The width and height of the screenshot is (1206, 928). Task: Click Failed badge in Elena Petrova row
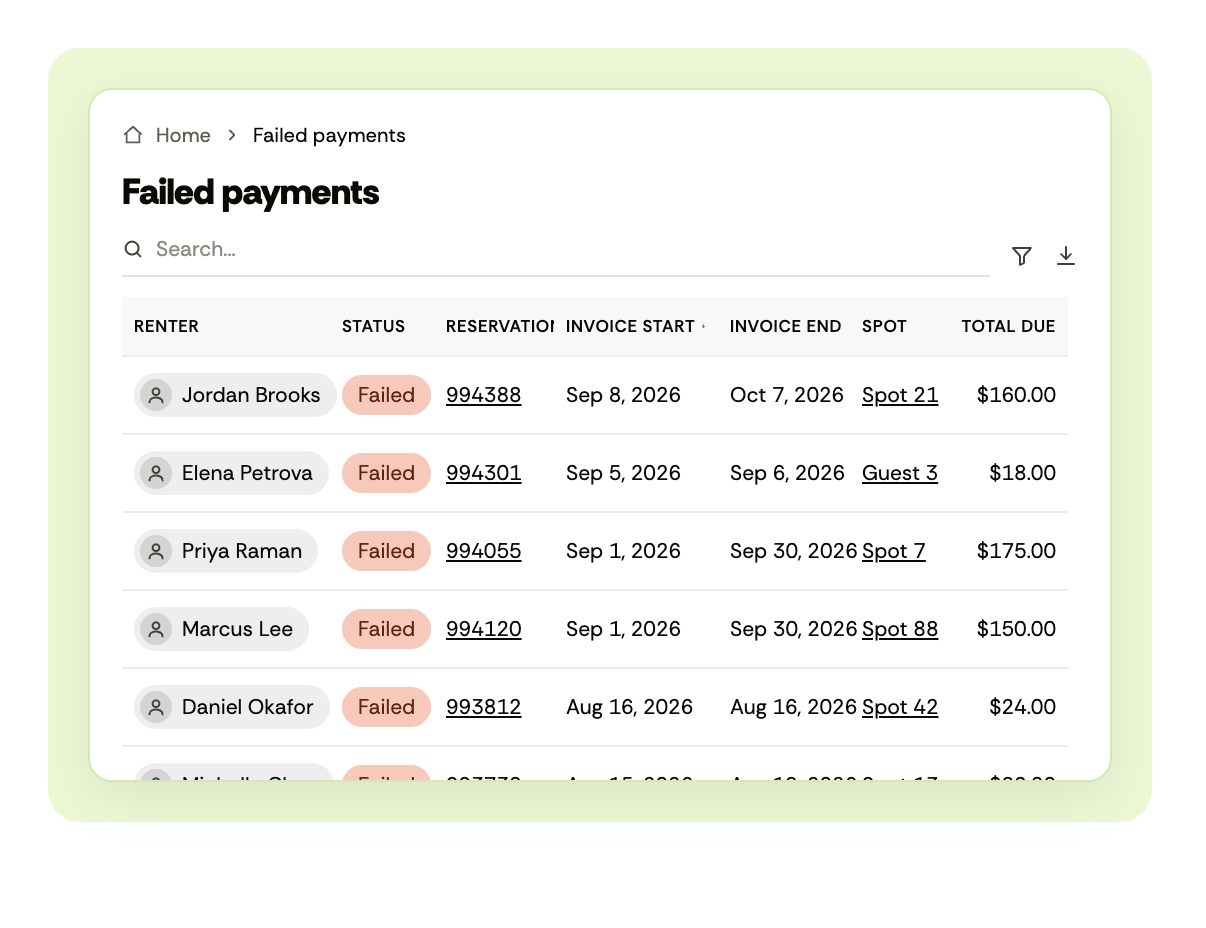386,473
